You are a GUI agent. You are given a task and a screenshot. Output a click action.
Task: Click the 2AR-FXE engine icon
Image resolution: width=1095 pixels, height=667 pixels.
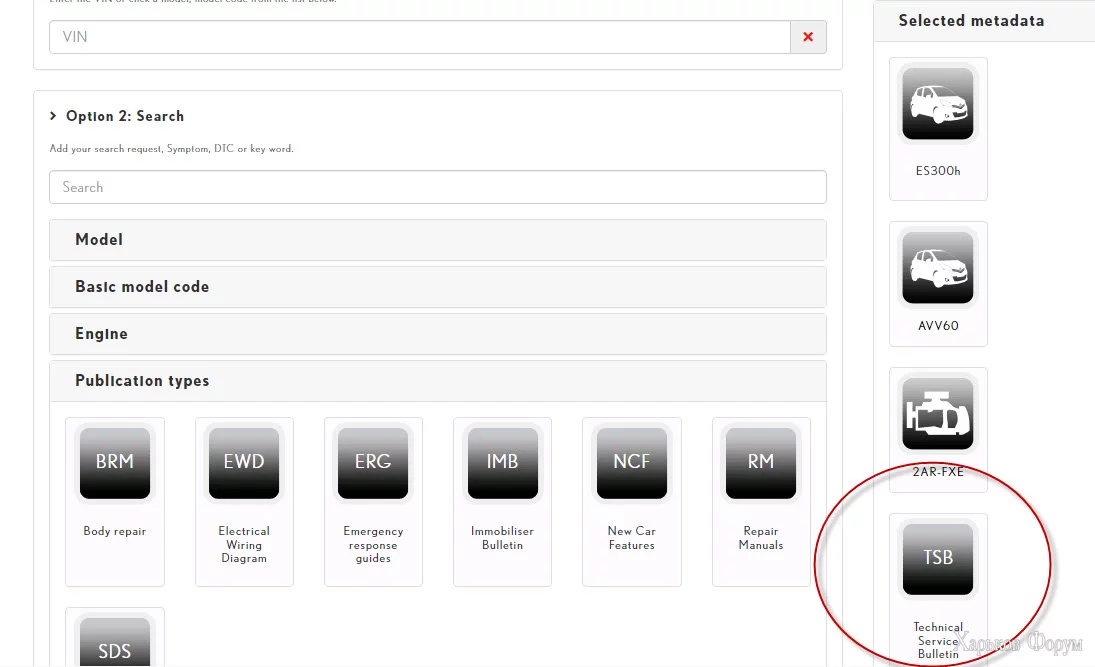point(938,413)
